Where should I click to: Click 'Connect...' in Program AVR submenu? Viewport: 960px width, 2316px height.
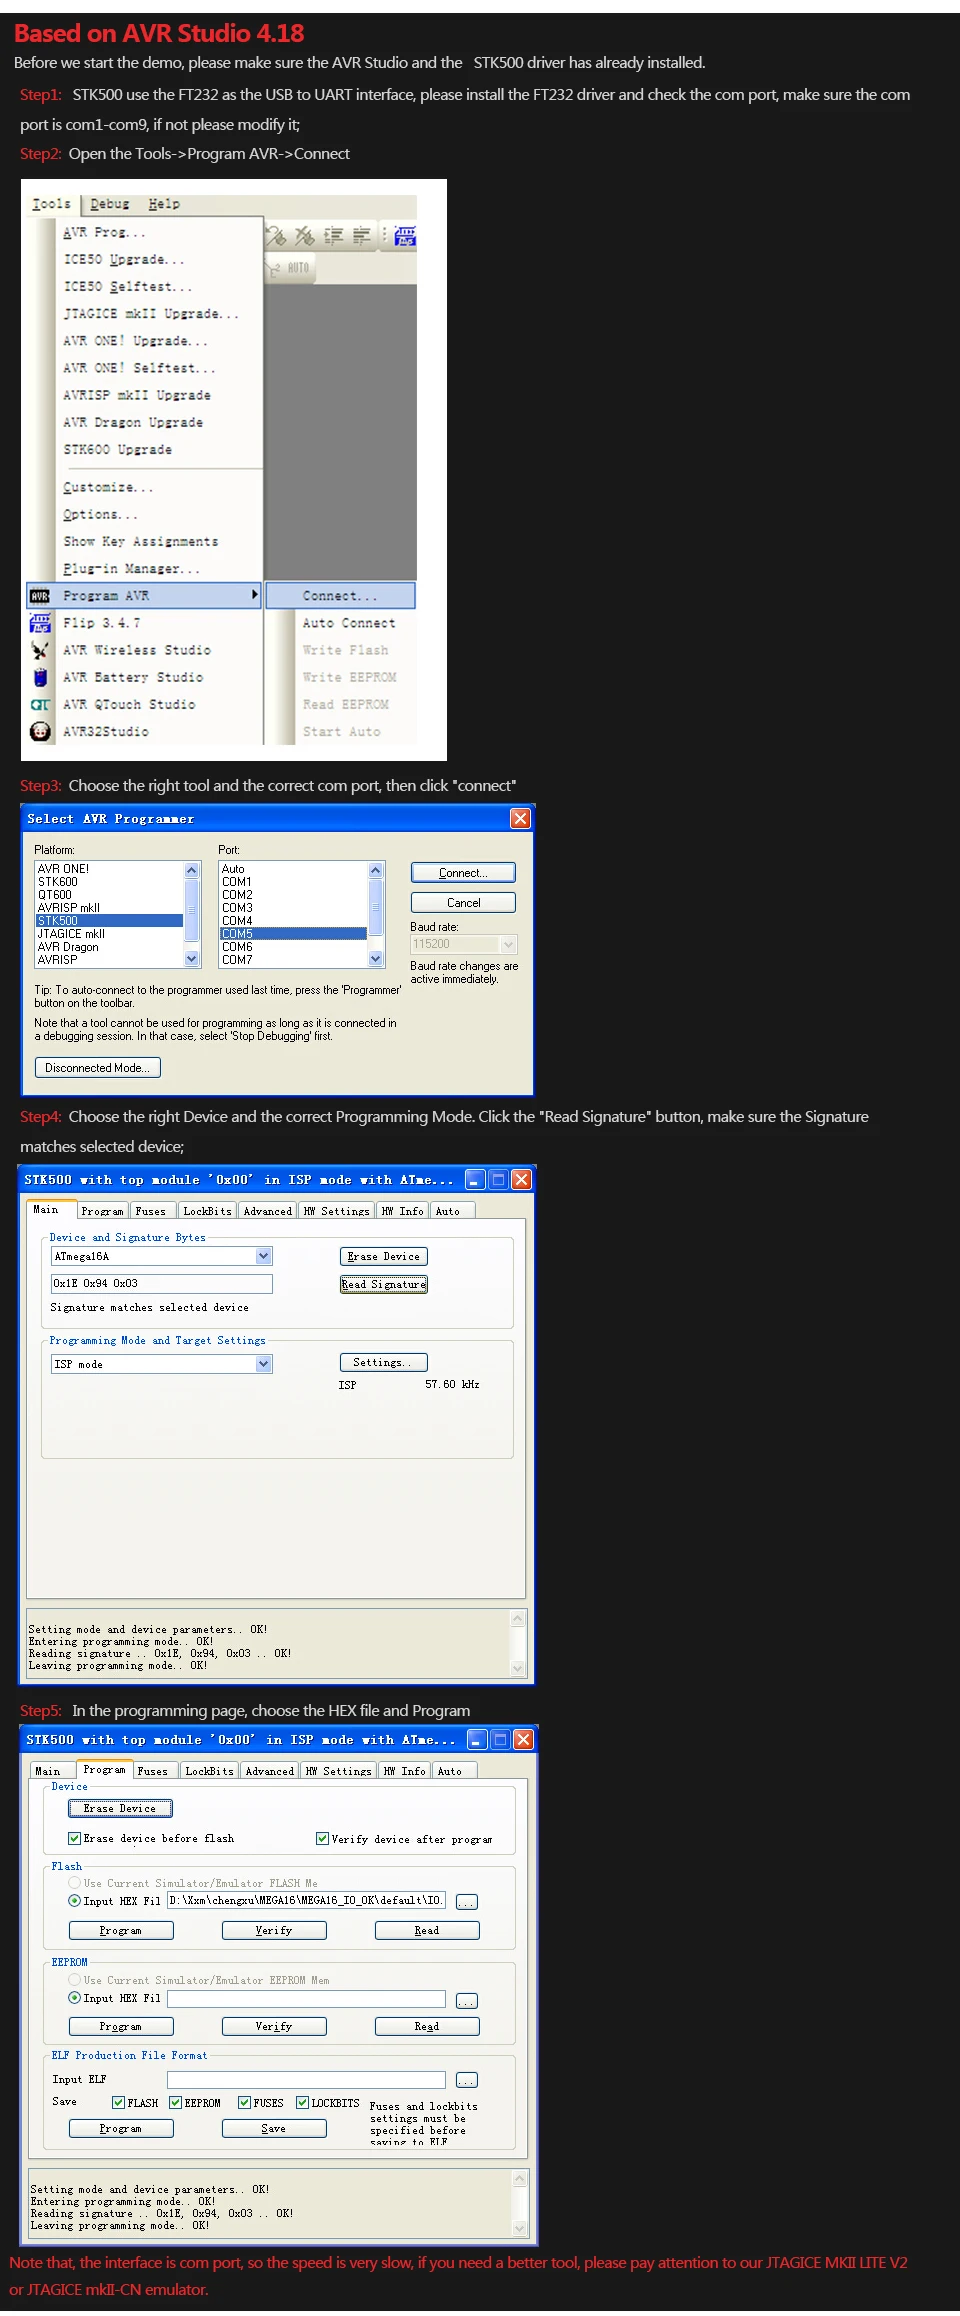(340, 596)
